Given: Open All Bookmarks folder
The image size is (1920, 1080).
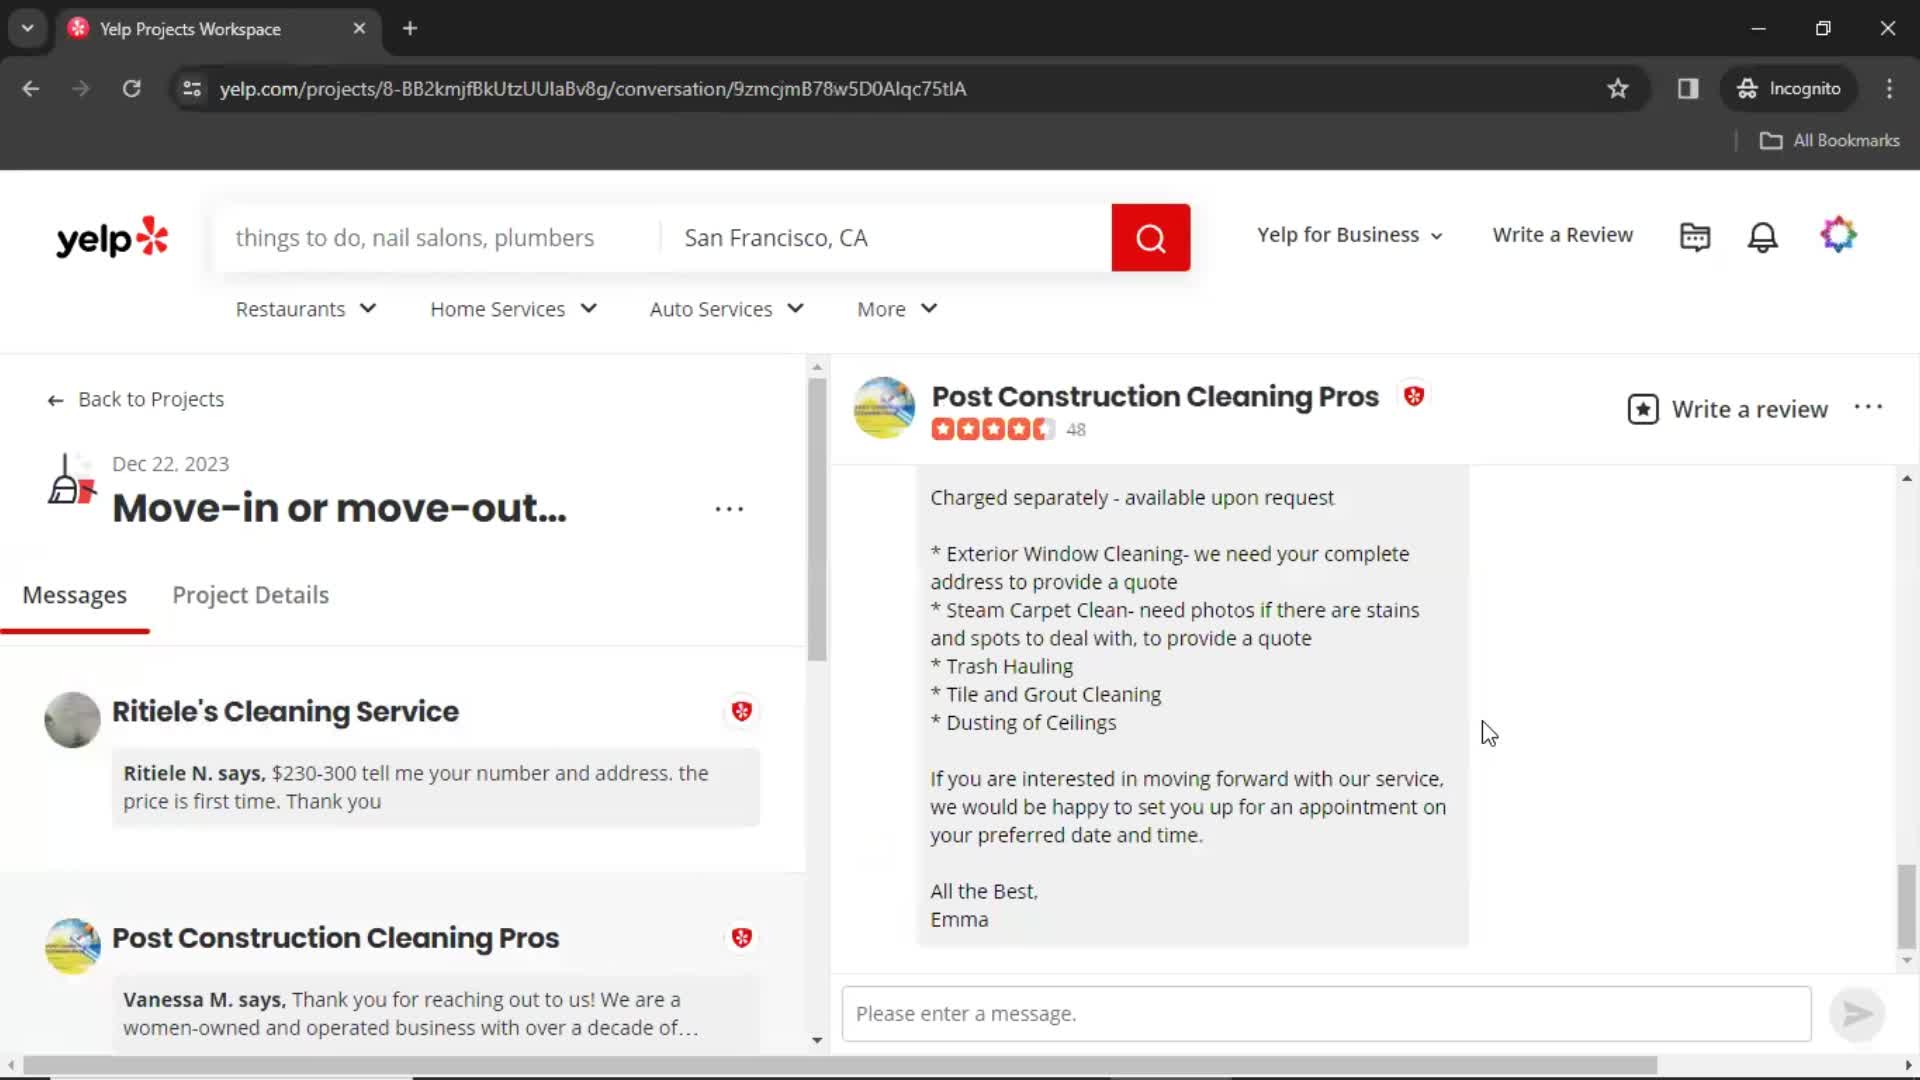Looking at the screenshot, I should click(1830, 141).
